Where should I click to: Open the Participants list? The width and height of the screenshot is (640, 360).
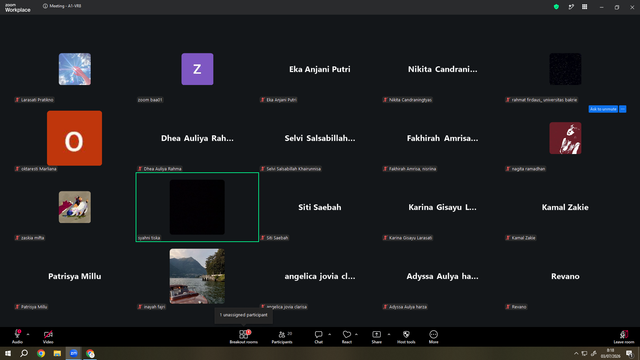pos(282,337)
